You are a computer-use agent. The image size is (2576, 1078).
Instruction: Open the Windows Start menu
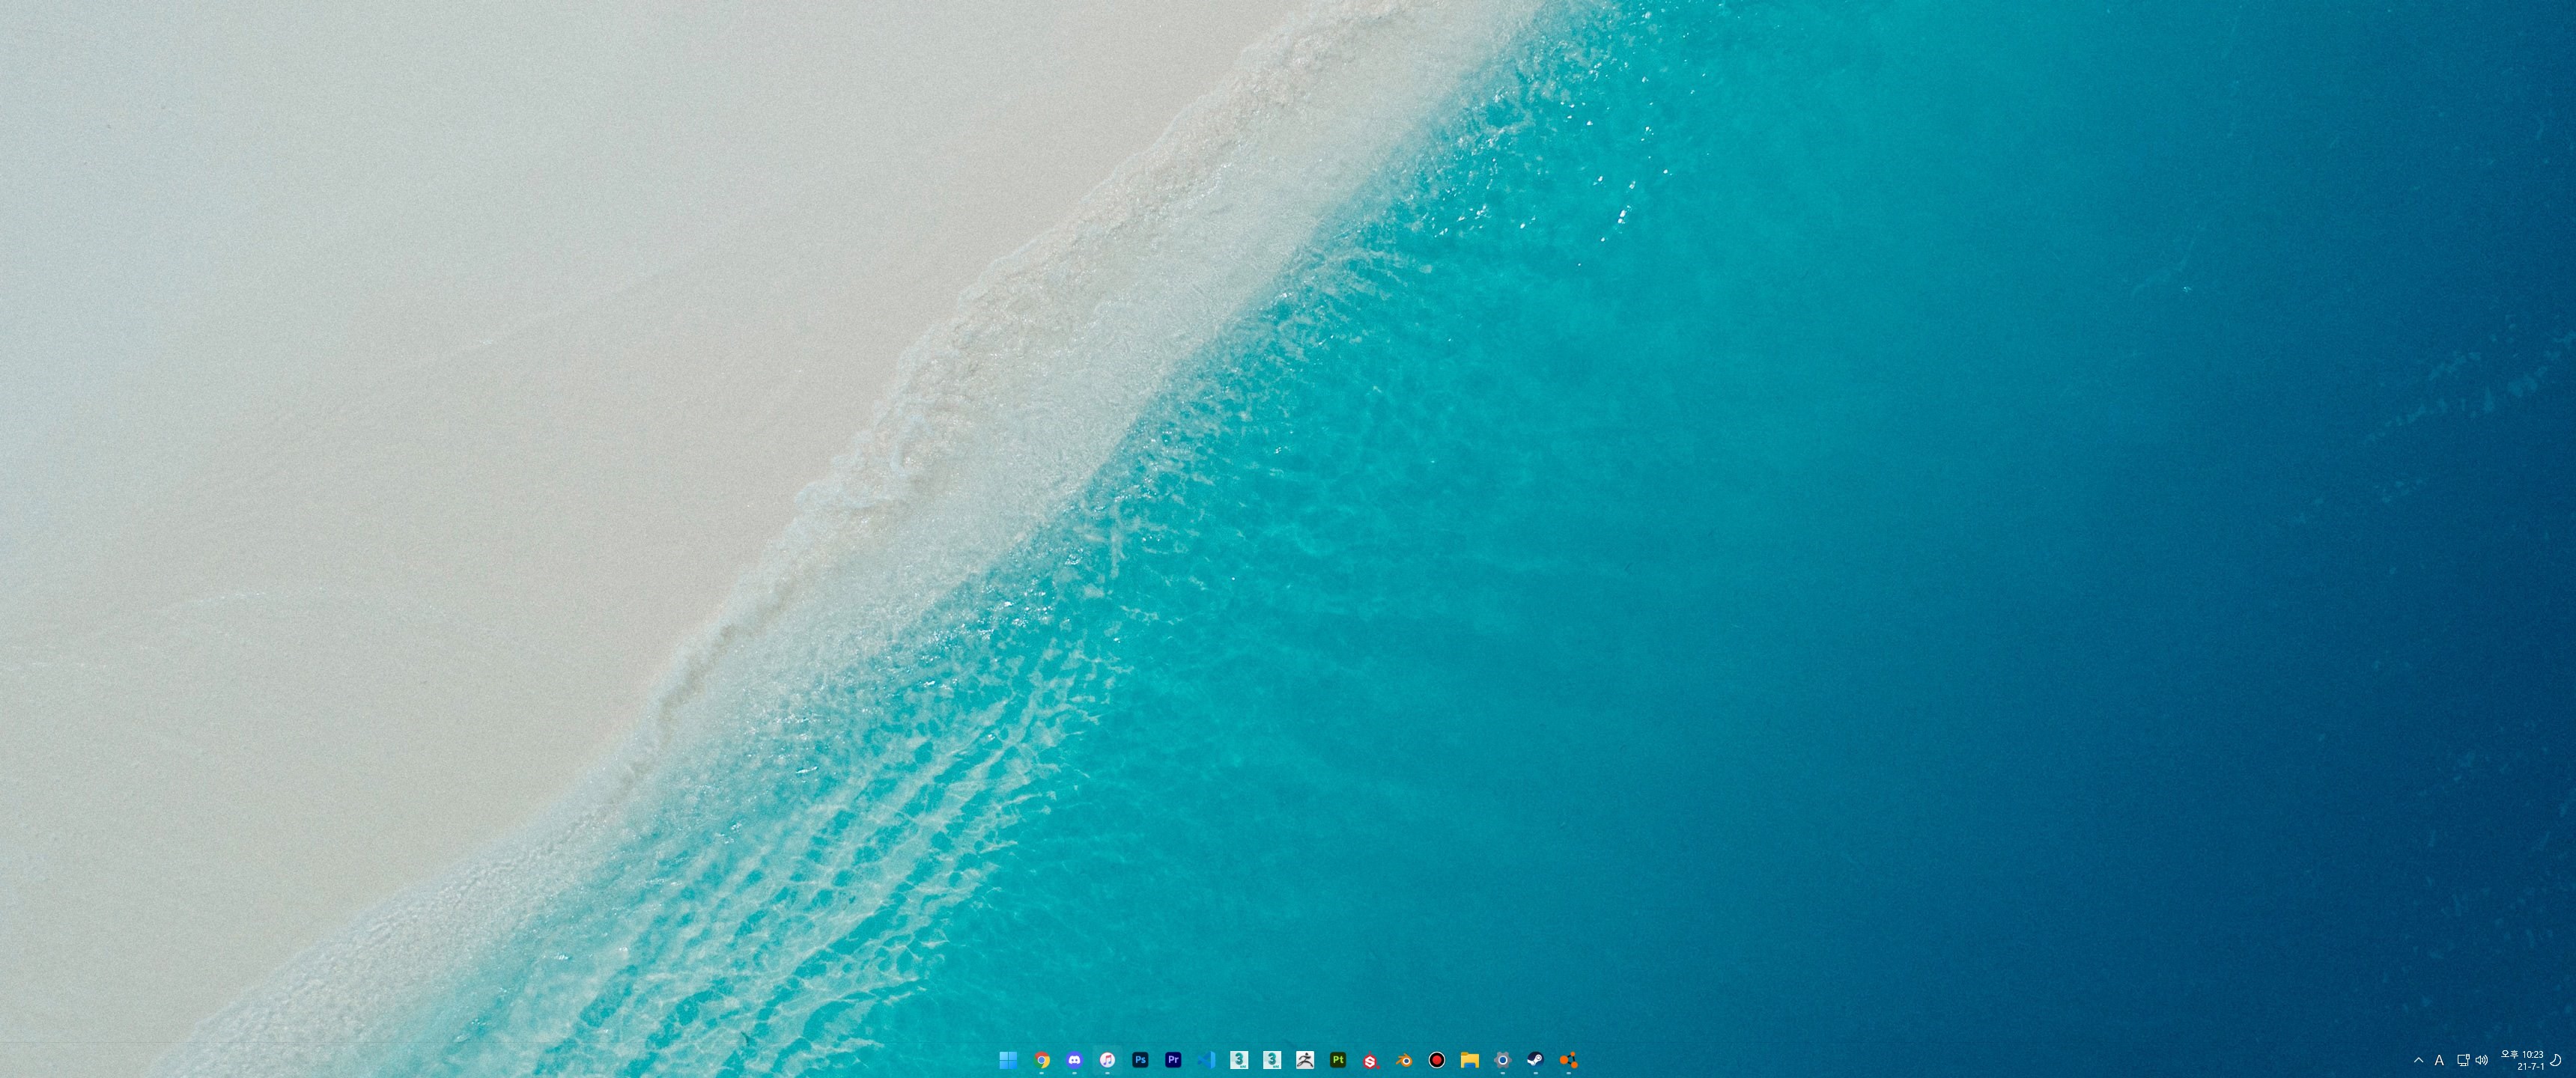[1009, 1060]
